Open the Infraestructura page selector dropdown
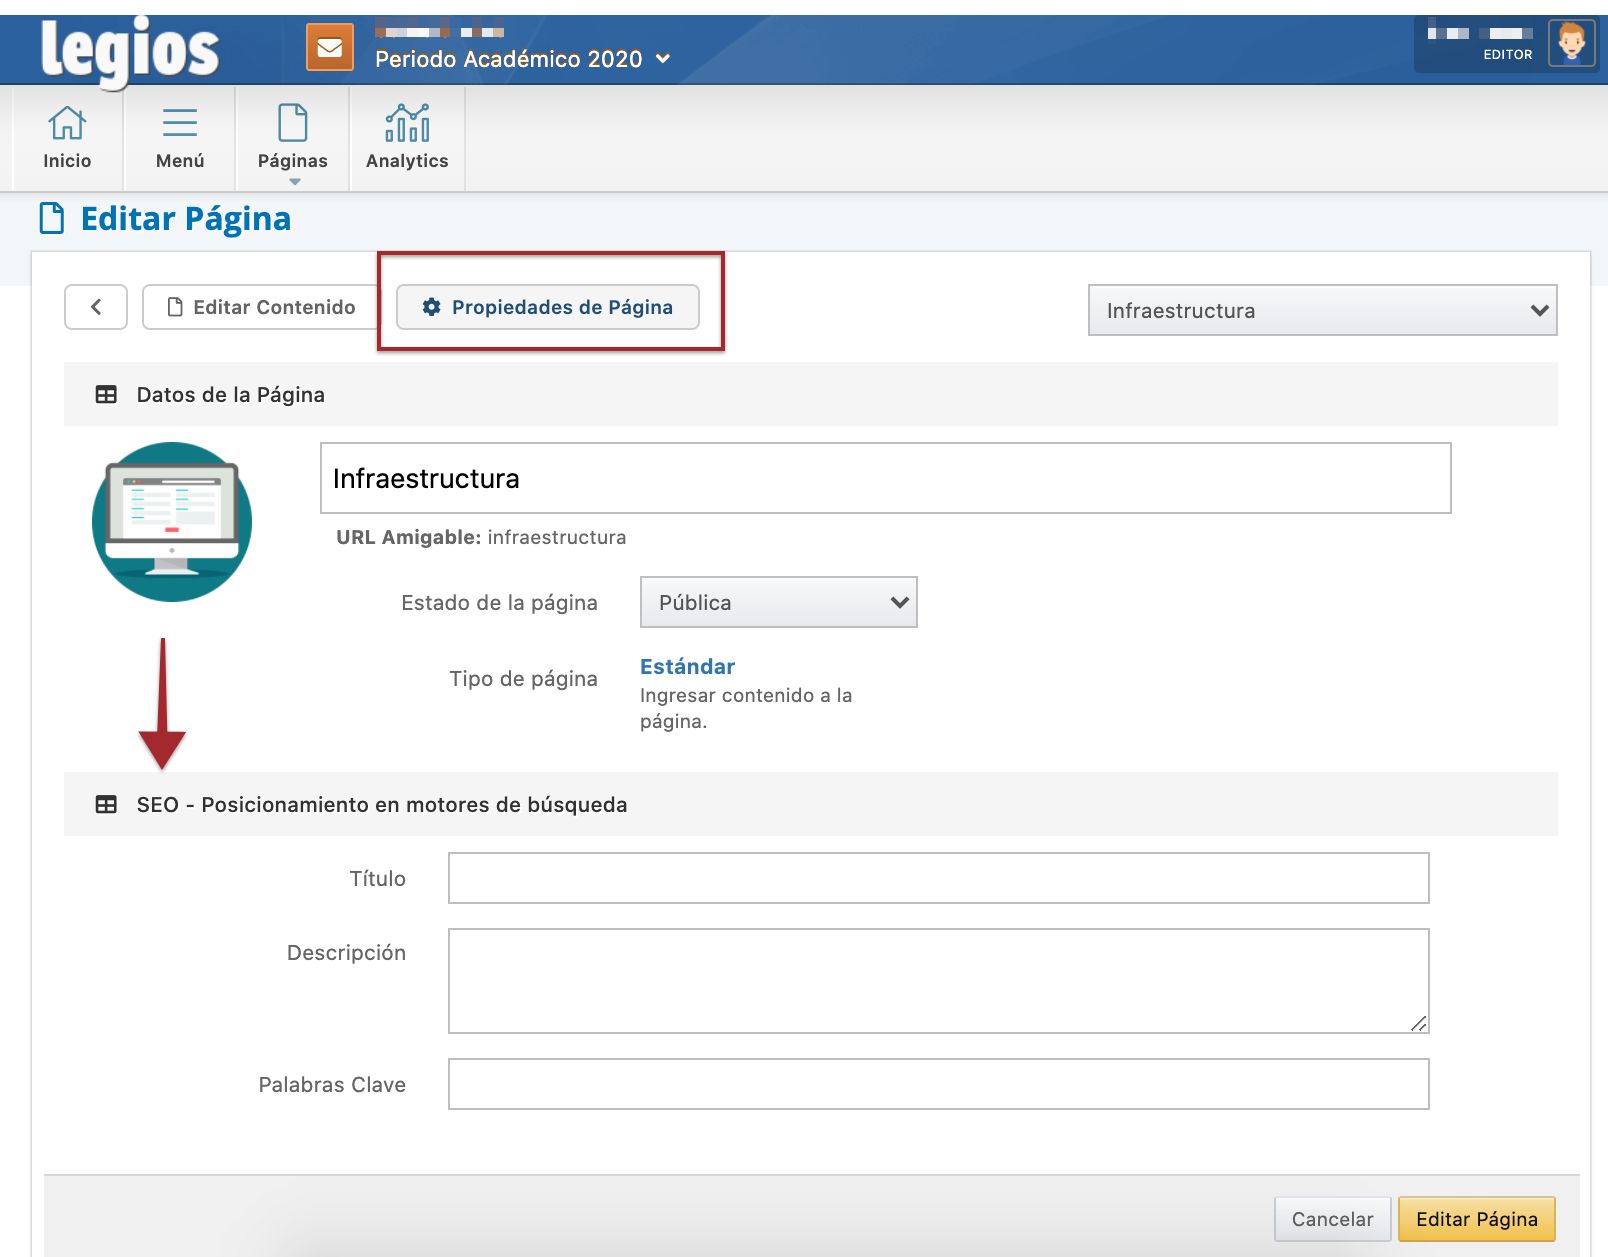 (x=1322, y=311)
